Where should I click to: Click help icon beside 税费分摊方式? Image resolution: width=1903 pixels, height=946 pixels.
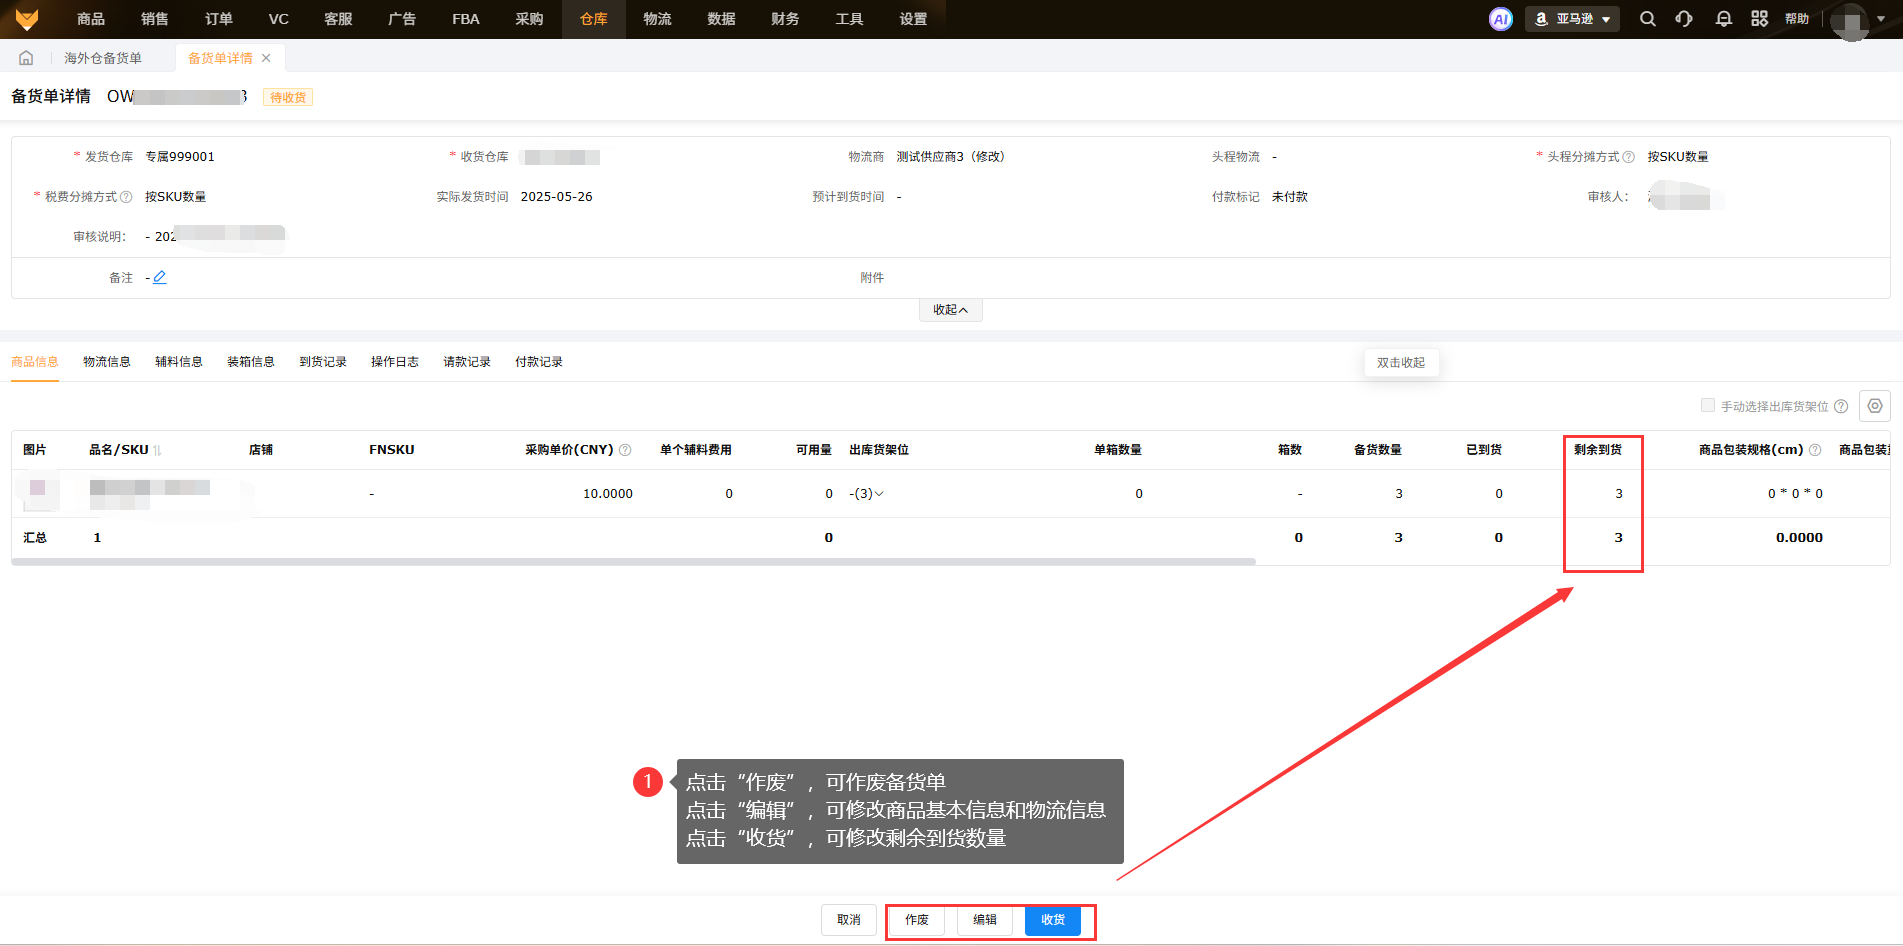[126, 197]
